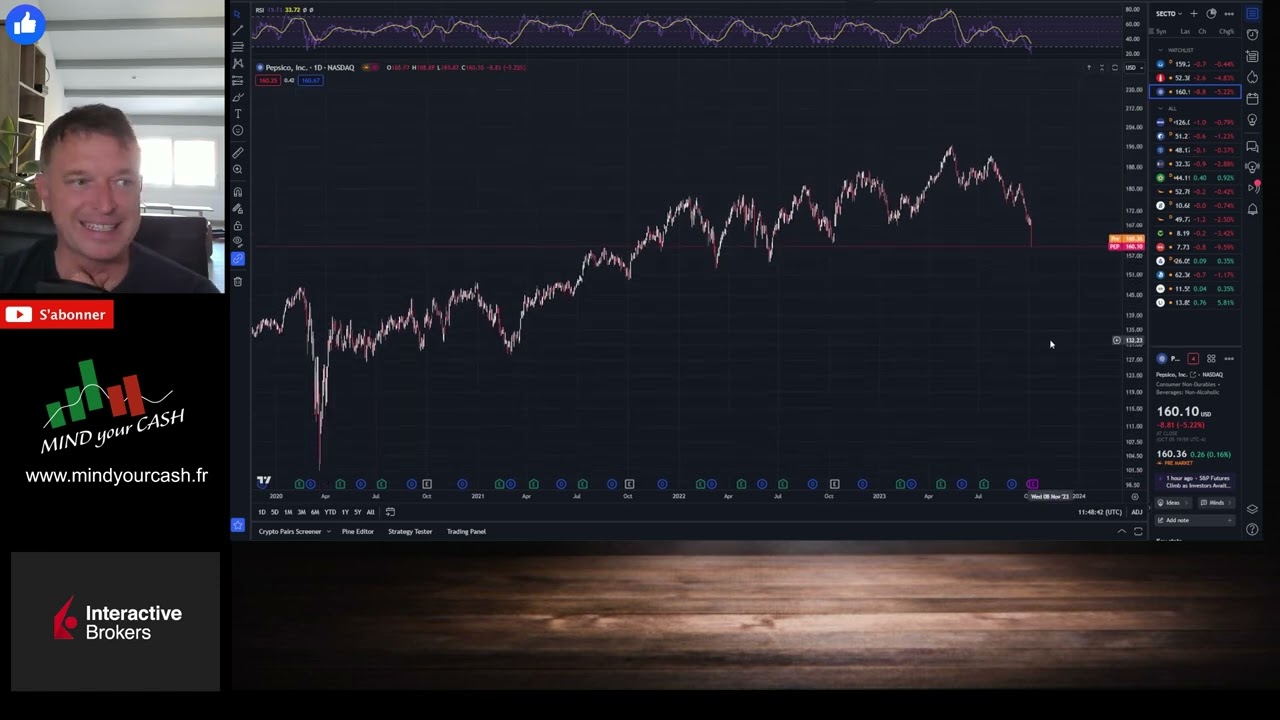Open the notifications bell icon

coord(1252,208)
